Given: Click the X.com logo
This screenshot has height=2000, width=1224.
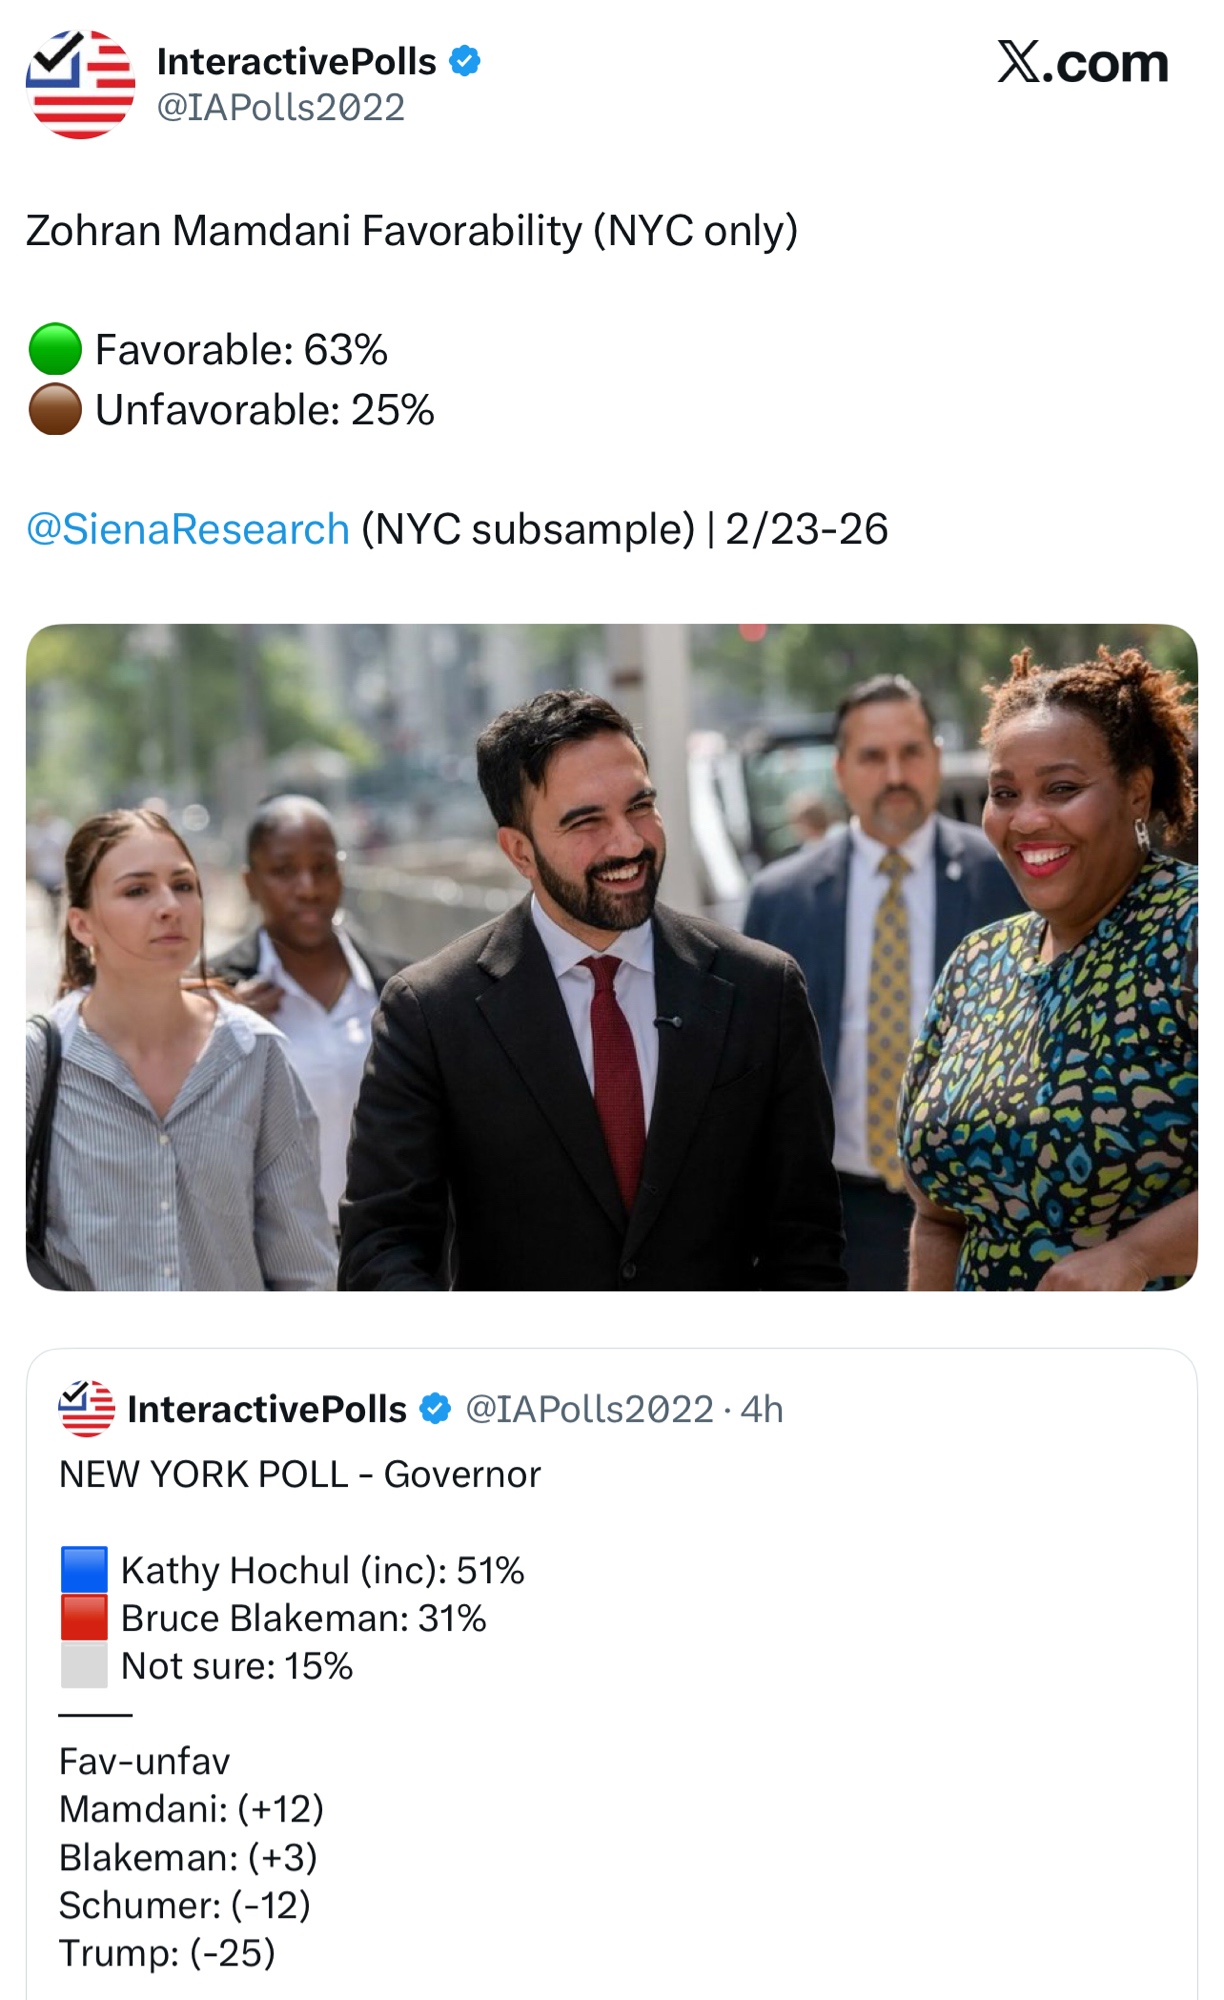Looking at the screenshot, I should coord(1082,63).
